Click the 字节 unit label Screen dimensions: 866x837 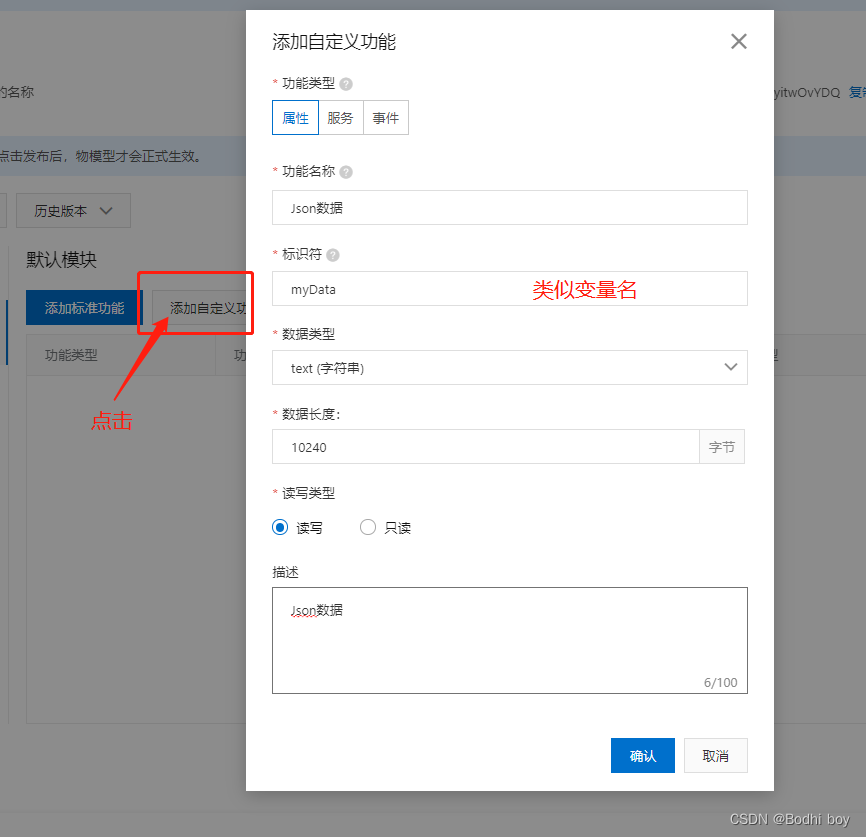click(722, 446)
